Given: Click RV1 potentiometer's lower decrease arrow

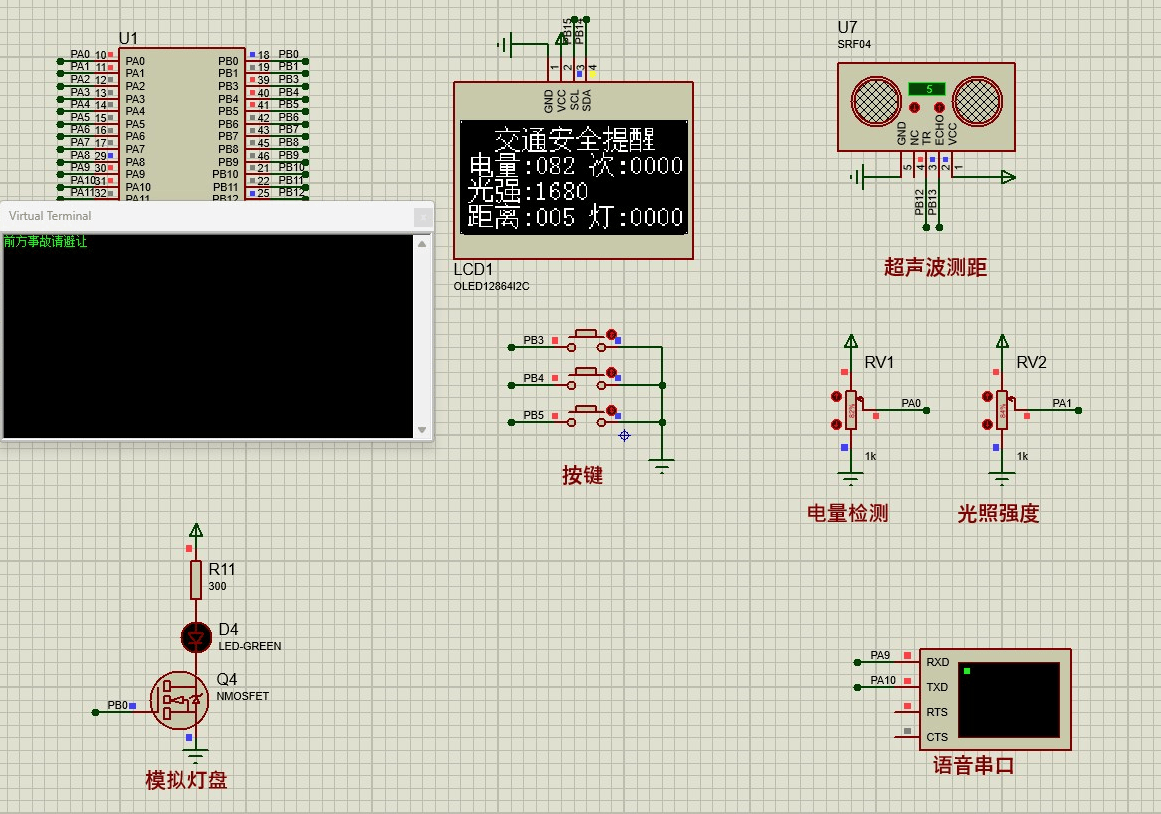Looking at the screenshot, I should pyautogui.click(x=836, y=423).
